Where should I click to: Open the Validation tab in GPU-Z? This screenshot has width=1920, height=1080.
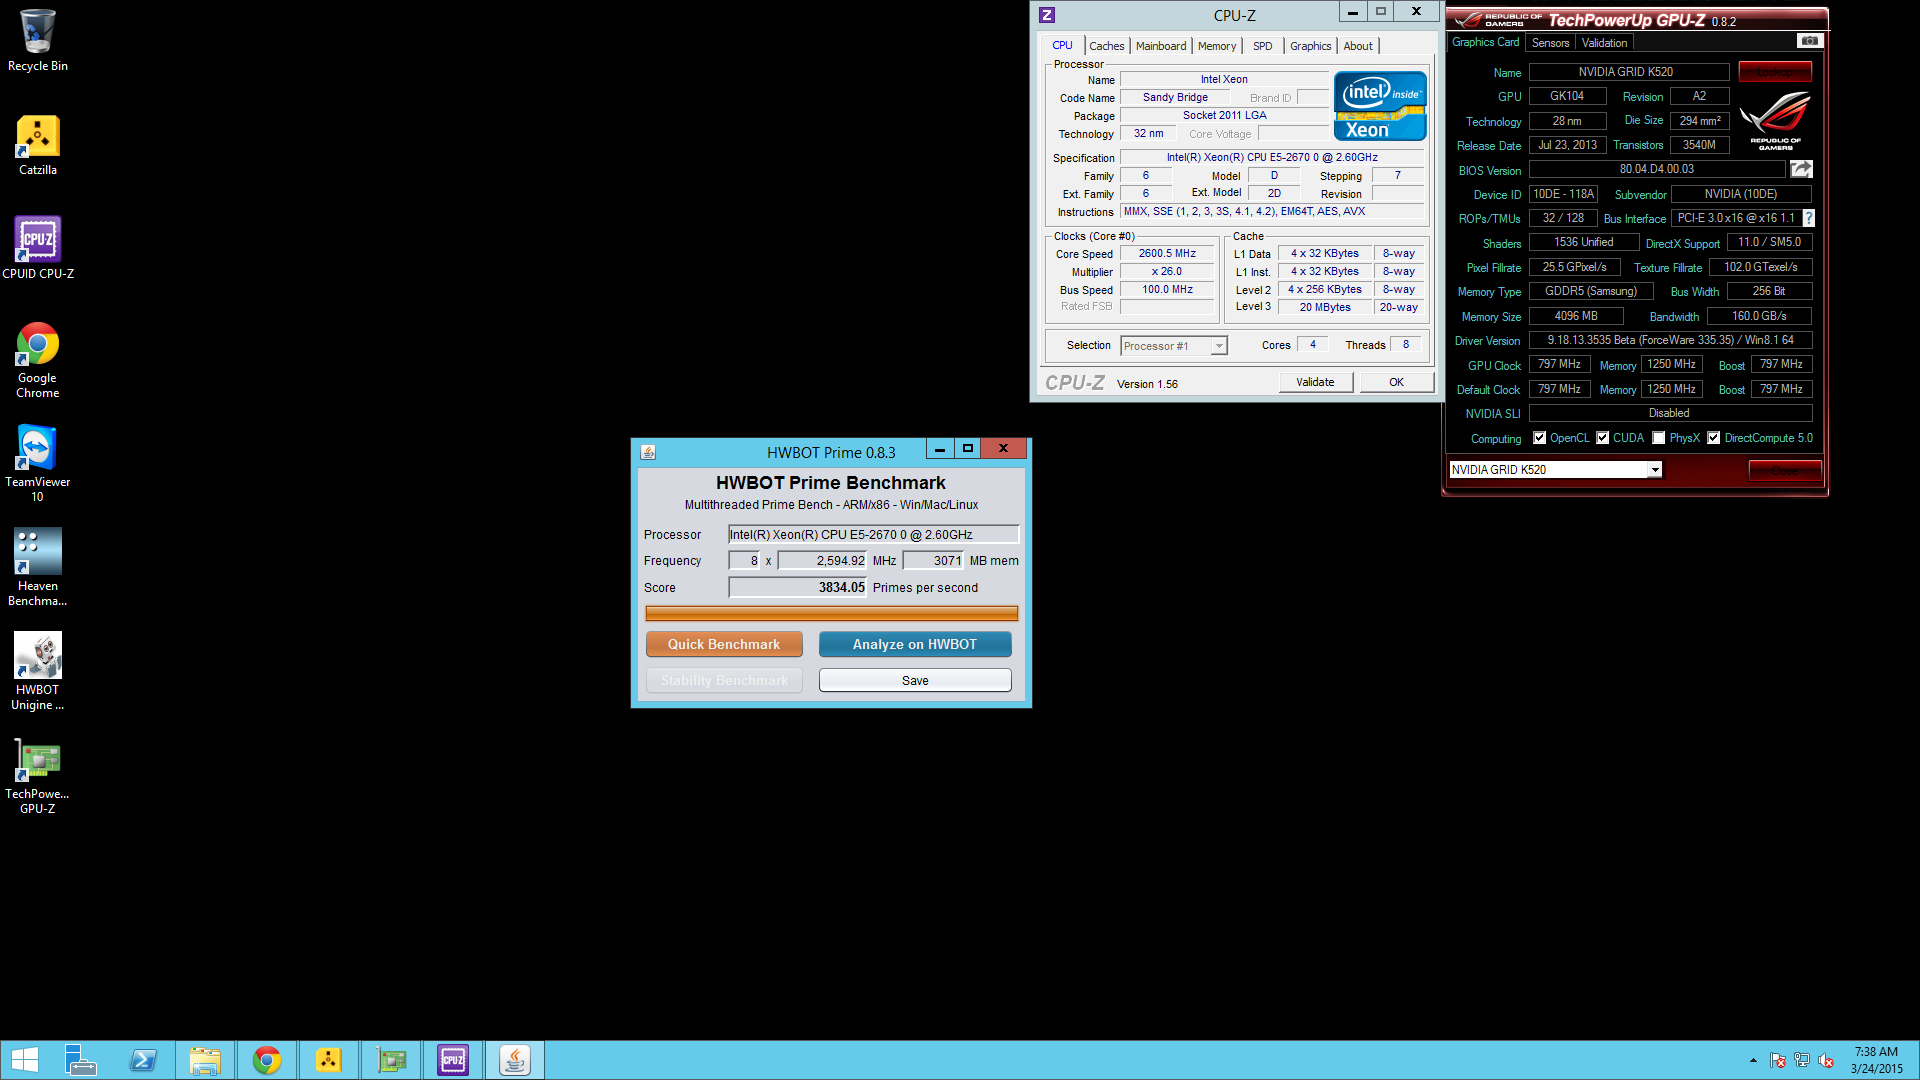click(x=1604, y=43)
